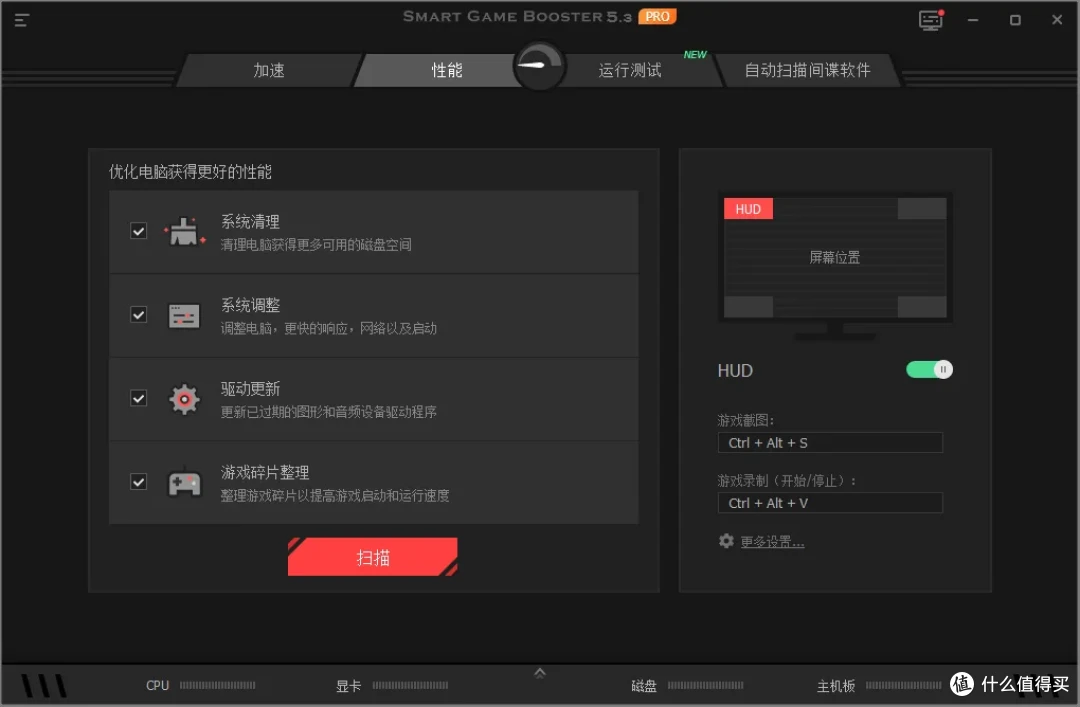
Task: Open the feedback monitor icon
Action: [x=931, y=20]
